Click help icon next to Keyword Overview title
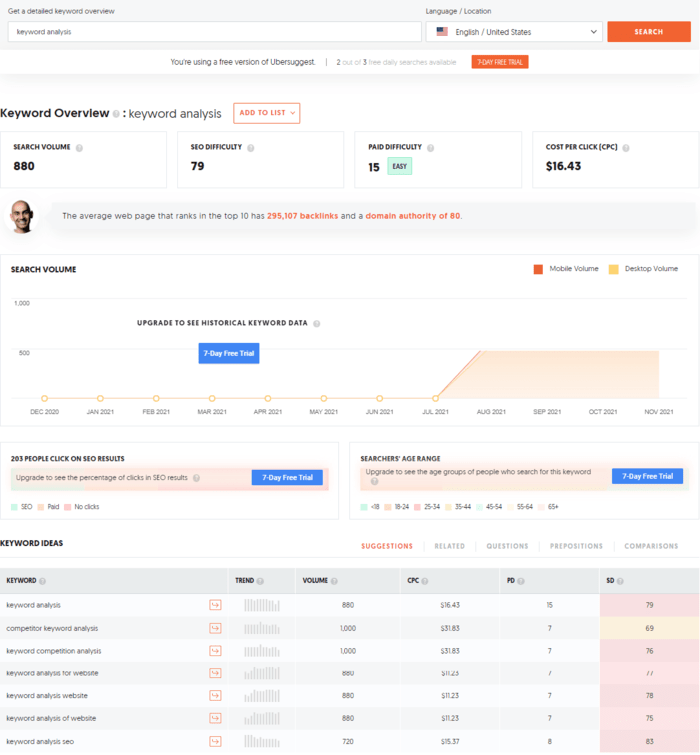The height and width of the screenshot is (755, 700). point(116,114)
